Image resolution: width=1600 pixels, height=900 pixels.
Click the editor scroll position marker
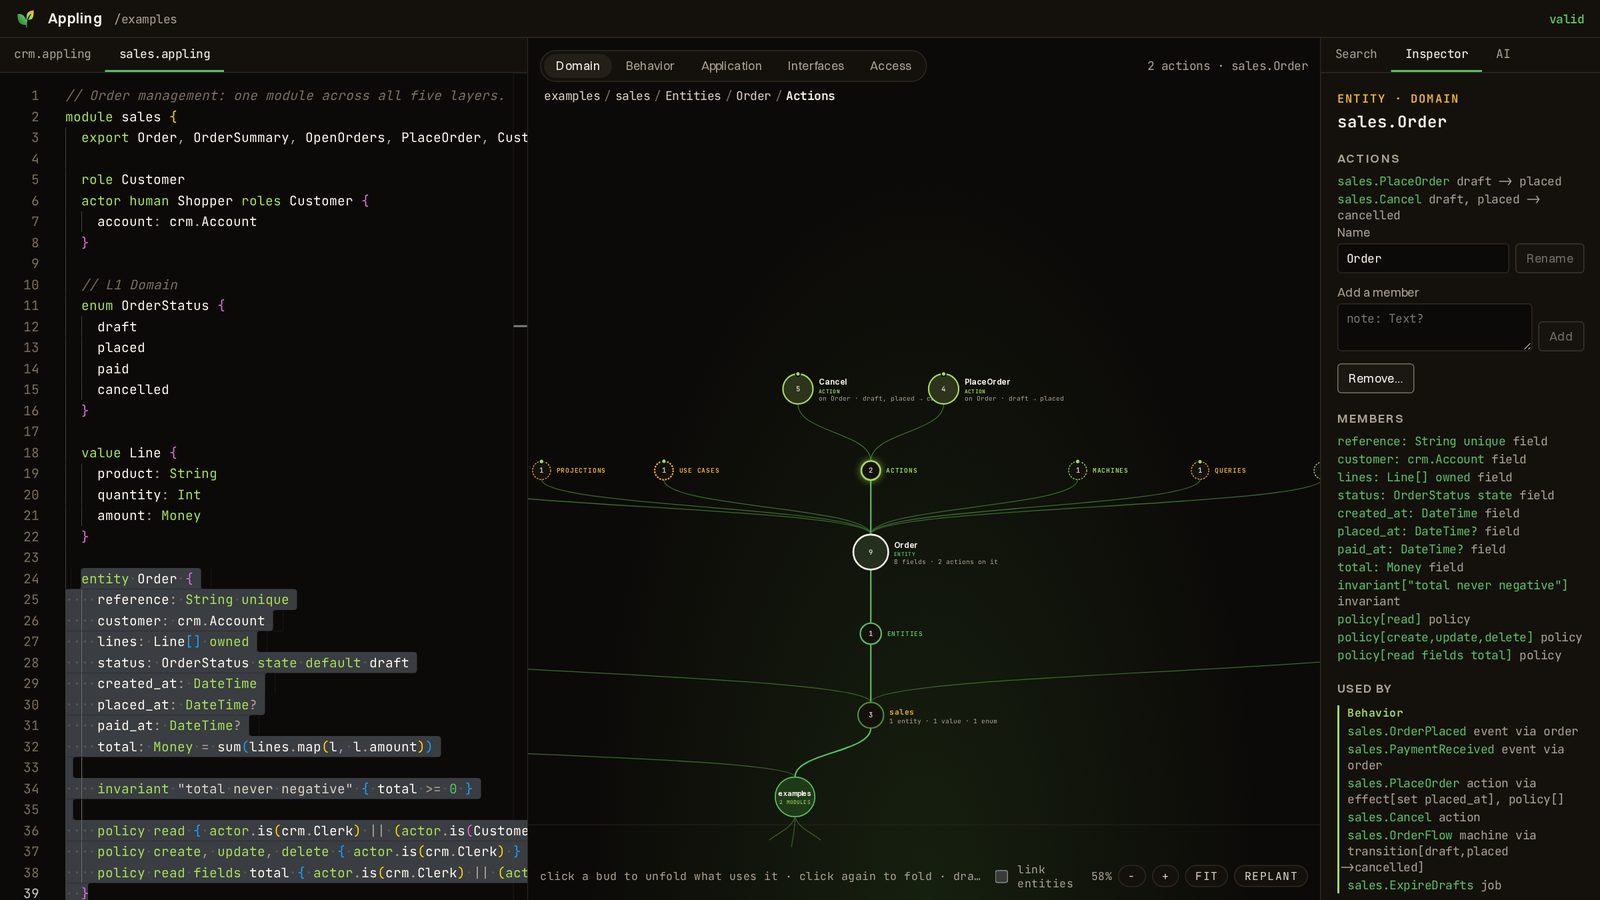point(520,326)
